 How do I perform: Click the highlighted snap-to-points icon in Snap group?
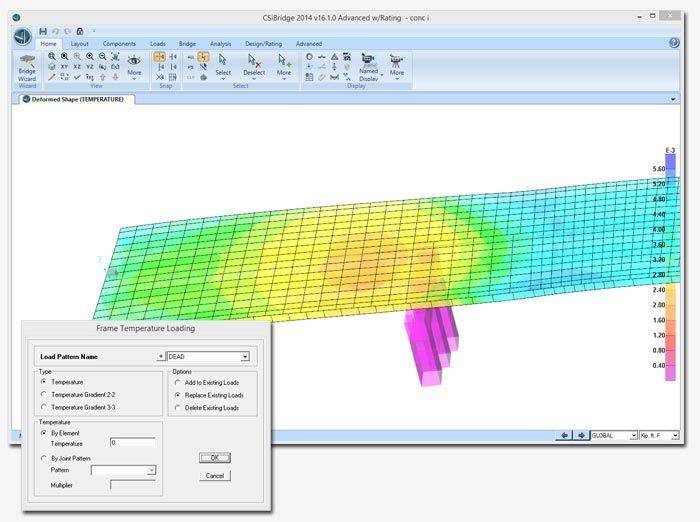159,56
